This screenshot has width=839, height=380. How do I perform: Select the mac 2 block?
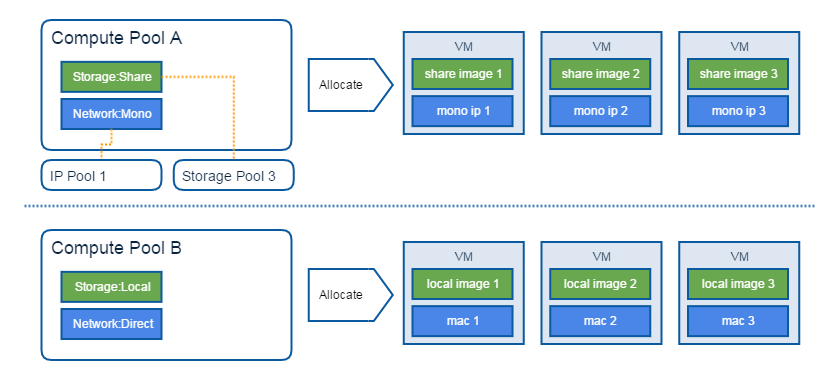pyautogui.click(x=600, y=321)
